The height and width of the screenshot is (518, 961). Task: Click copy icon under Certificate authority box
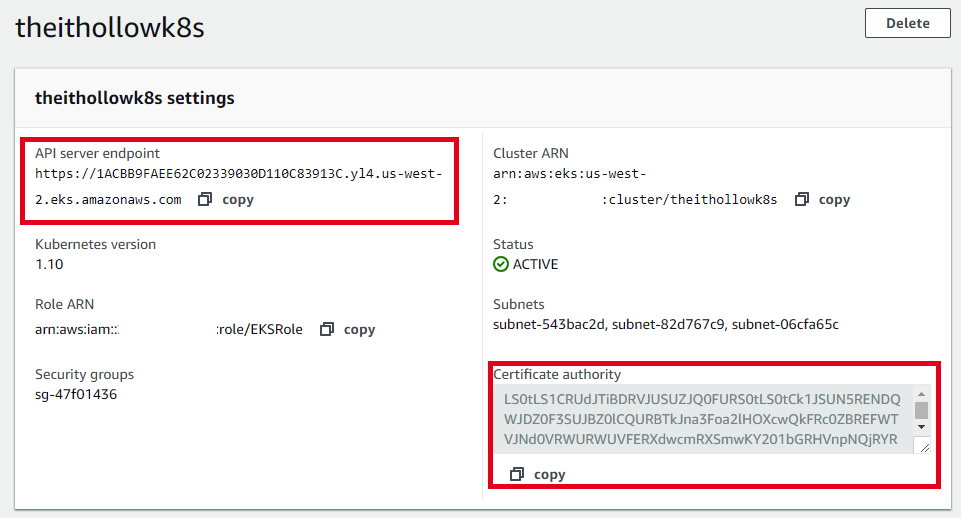[517, 474]
